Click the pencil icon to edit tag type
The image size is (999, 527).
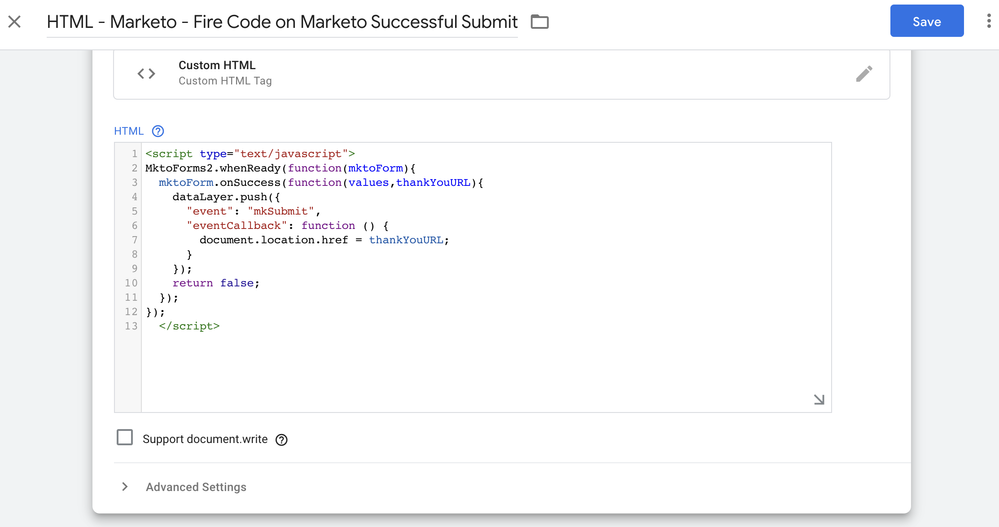(864, 73)
